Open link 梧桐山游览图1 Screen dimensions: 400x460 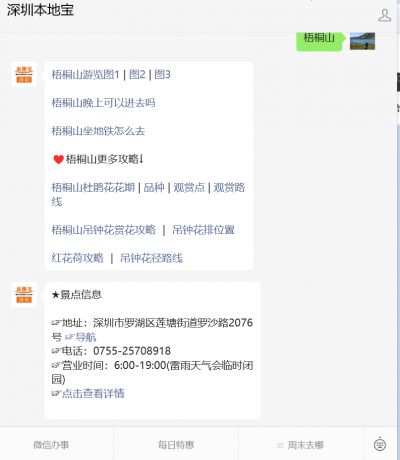pos(85,74)
